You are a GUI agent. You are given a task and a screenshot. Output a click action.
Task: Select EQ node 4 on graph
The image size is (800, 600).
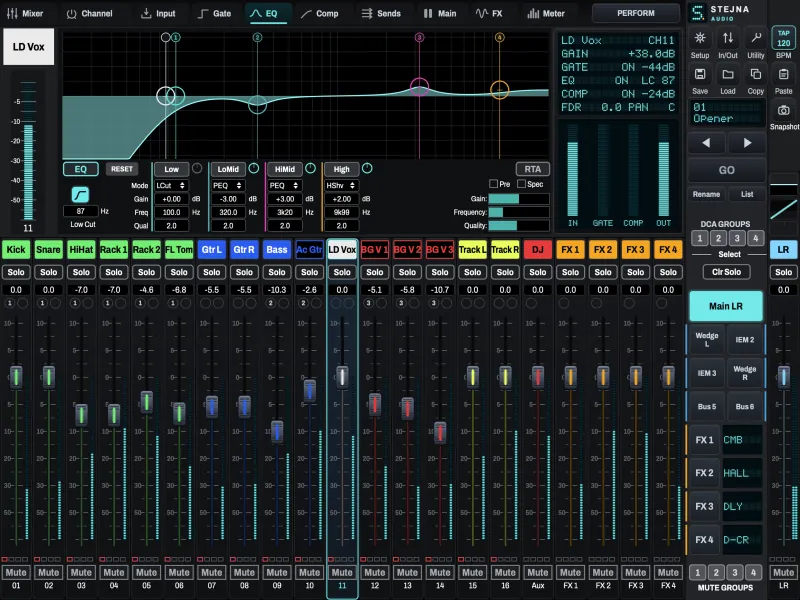click(499, 90)
